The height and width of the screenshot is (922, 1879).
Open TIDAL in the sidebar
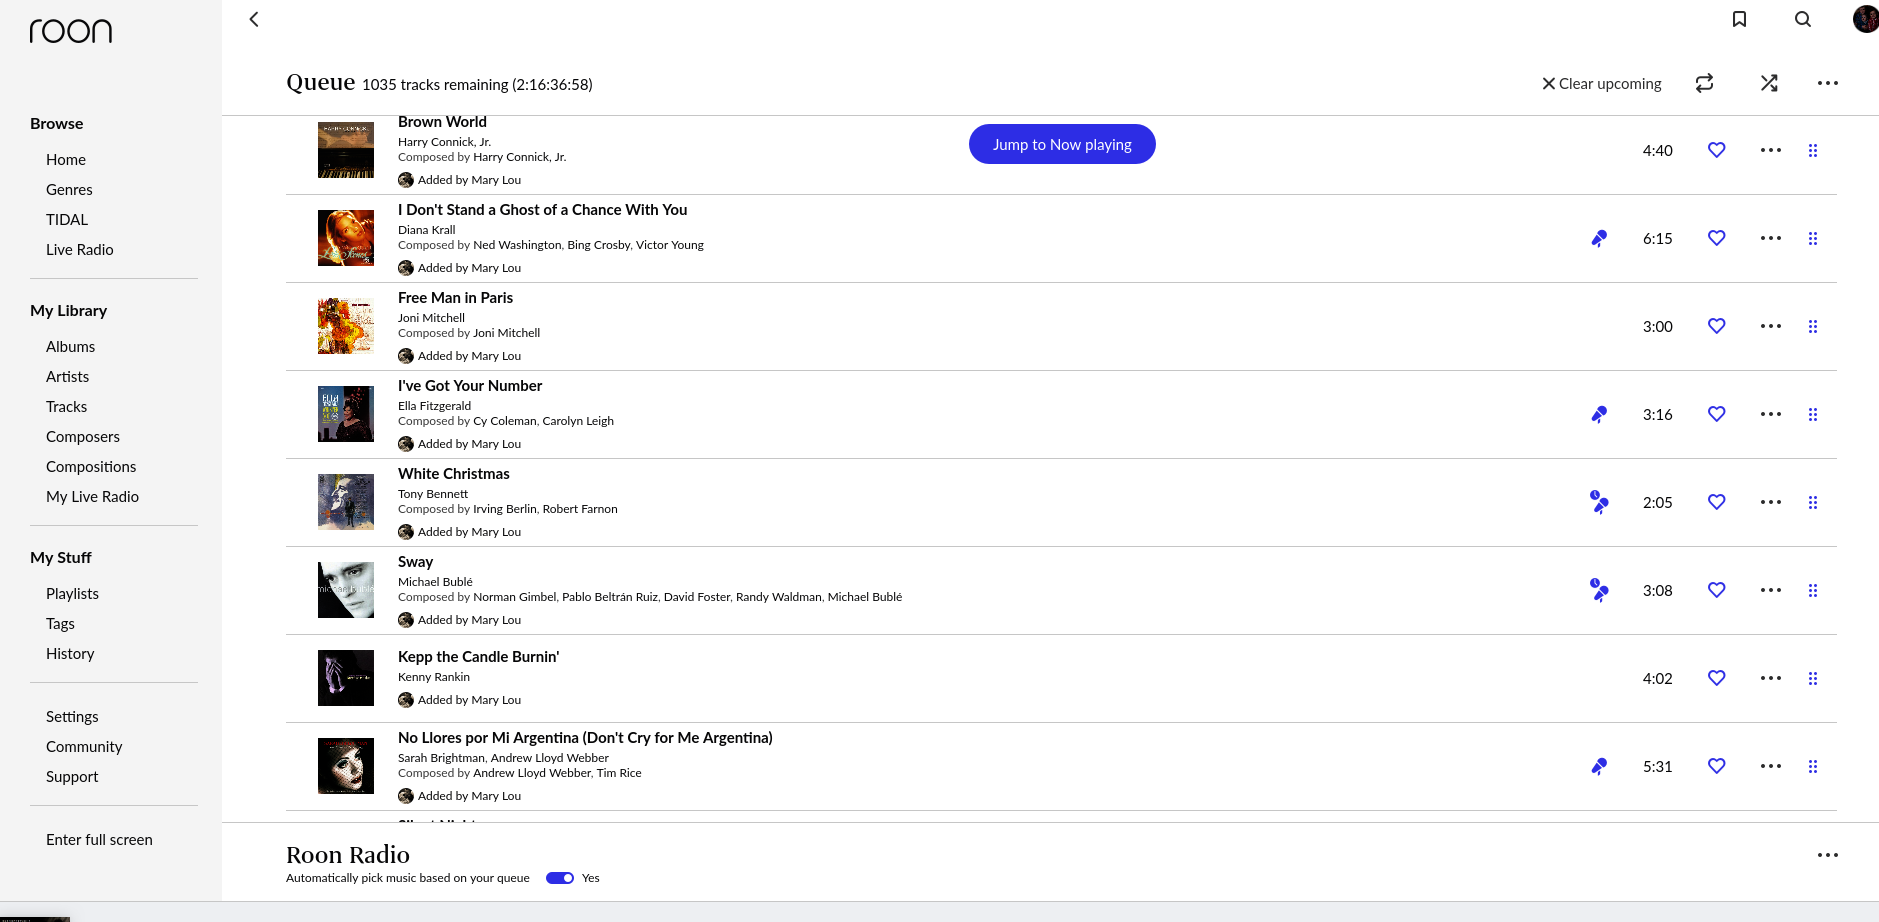click(67, 220)
